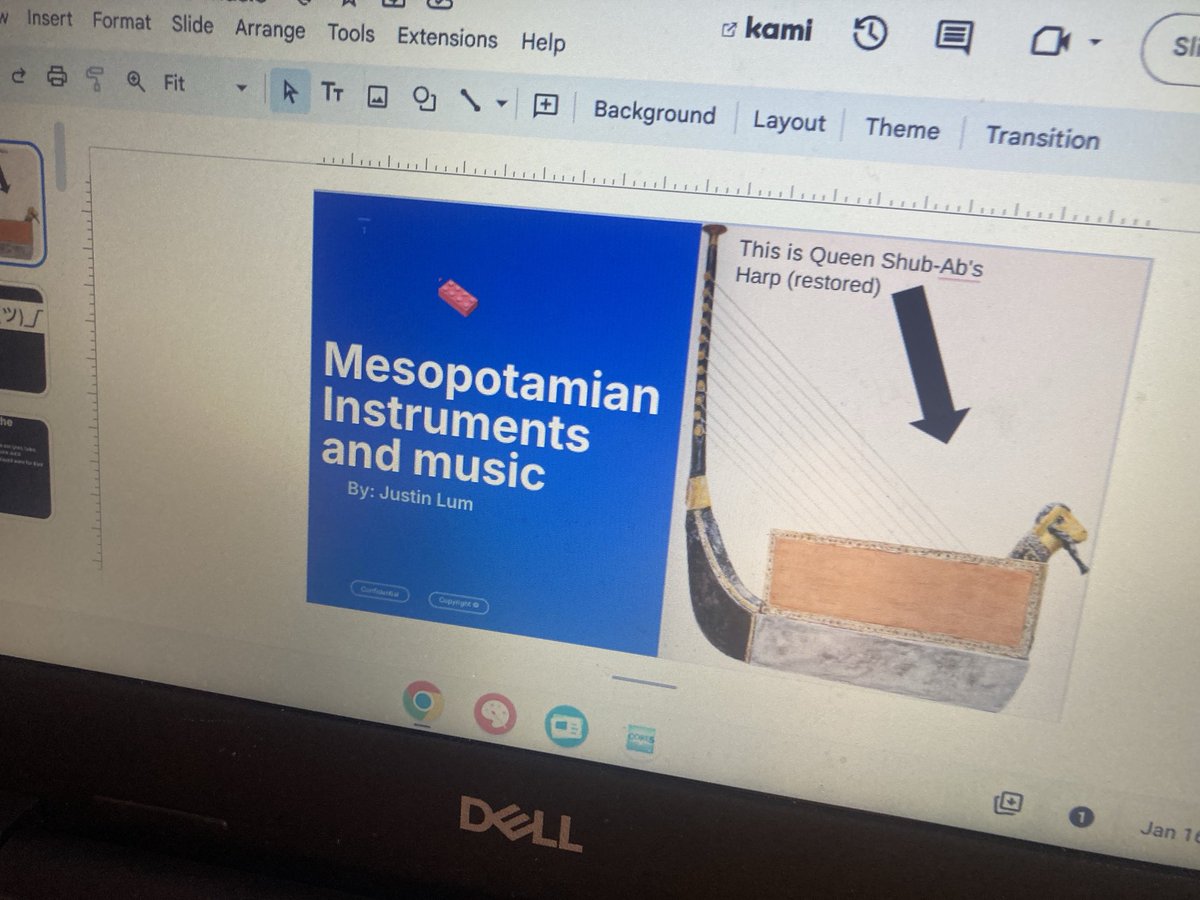
Task: Open the Extensions menu
Action: (x=447, y=38)
